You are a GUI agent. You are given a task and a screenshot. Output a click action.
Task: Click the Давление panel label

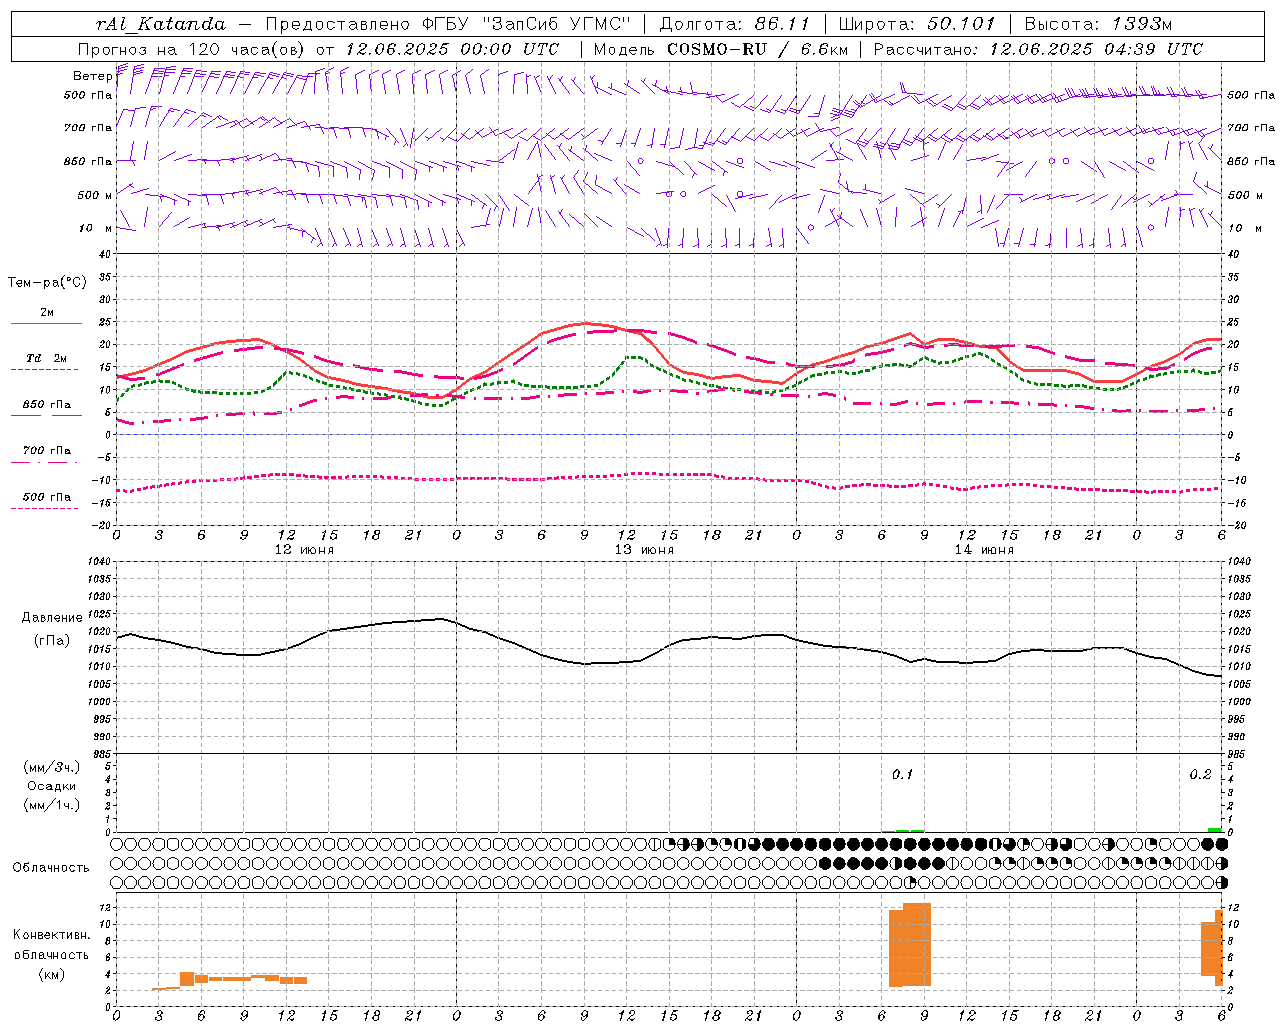52,618
